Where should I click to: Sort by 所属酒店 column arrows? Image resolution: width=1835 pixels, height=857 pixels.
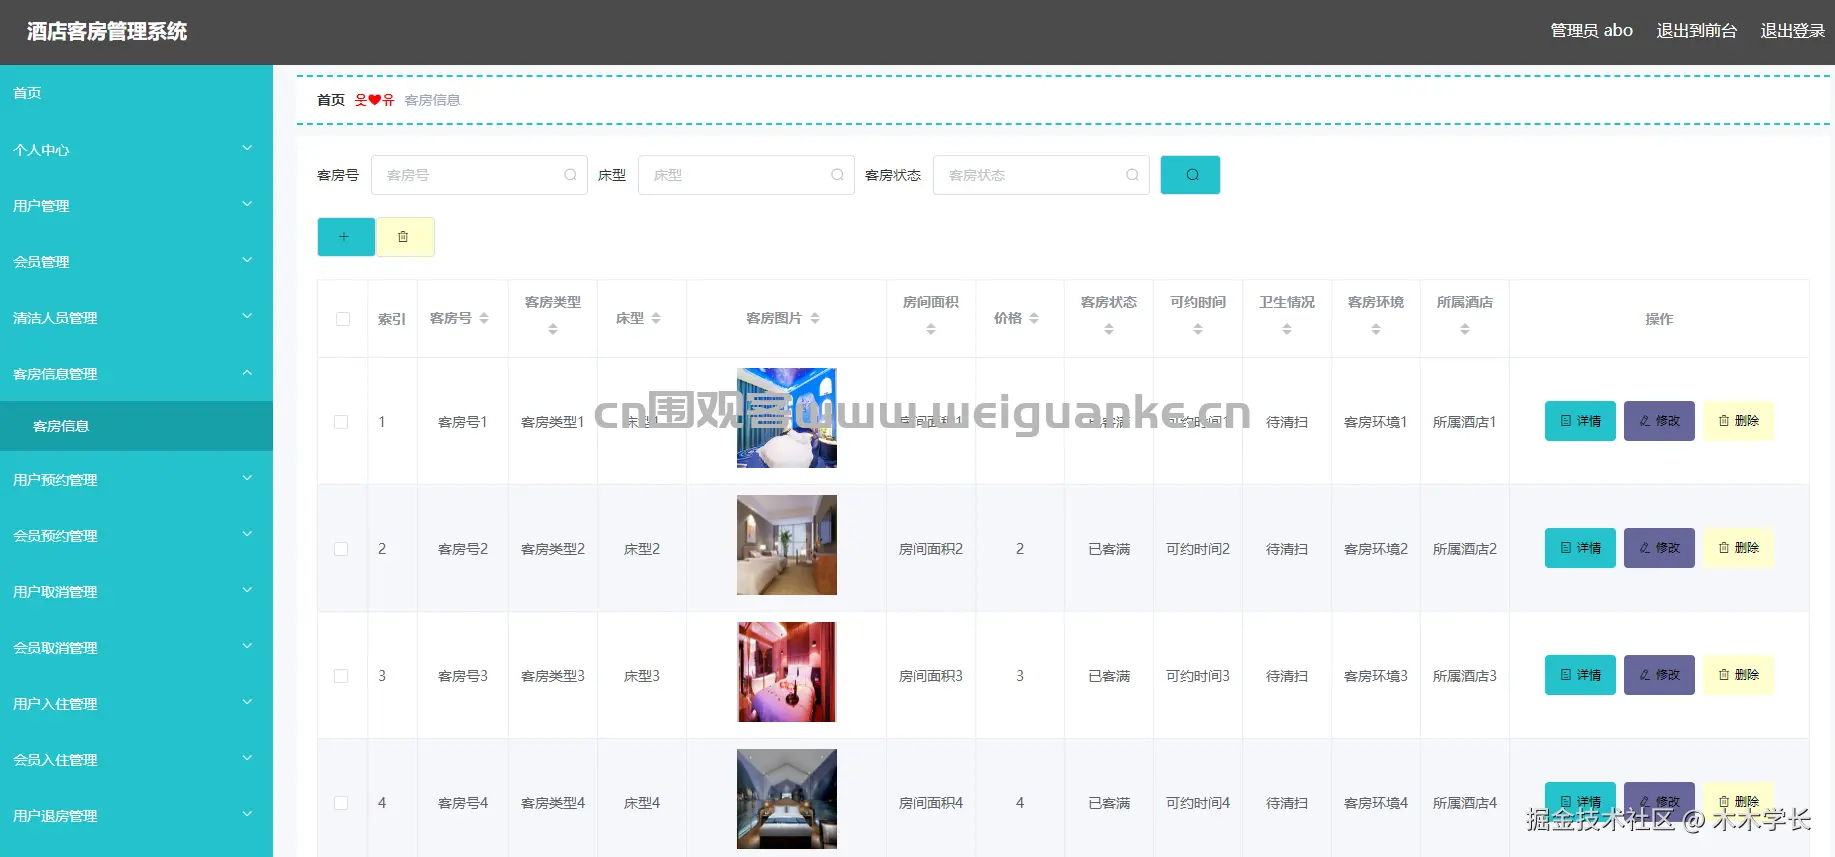click(x=1465, y=329)
